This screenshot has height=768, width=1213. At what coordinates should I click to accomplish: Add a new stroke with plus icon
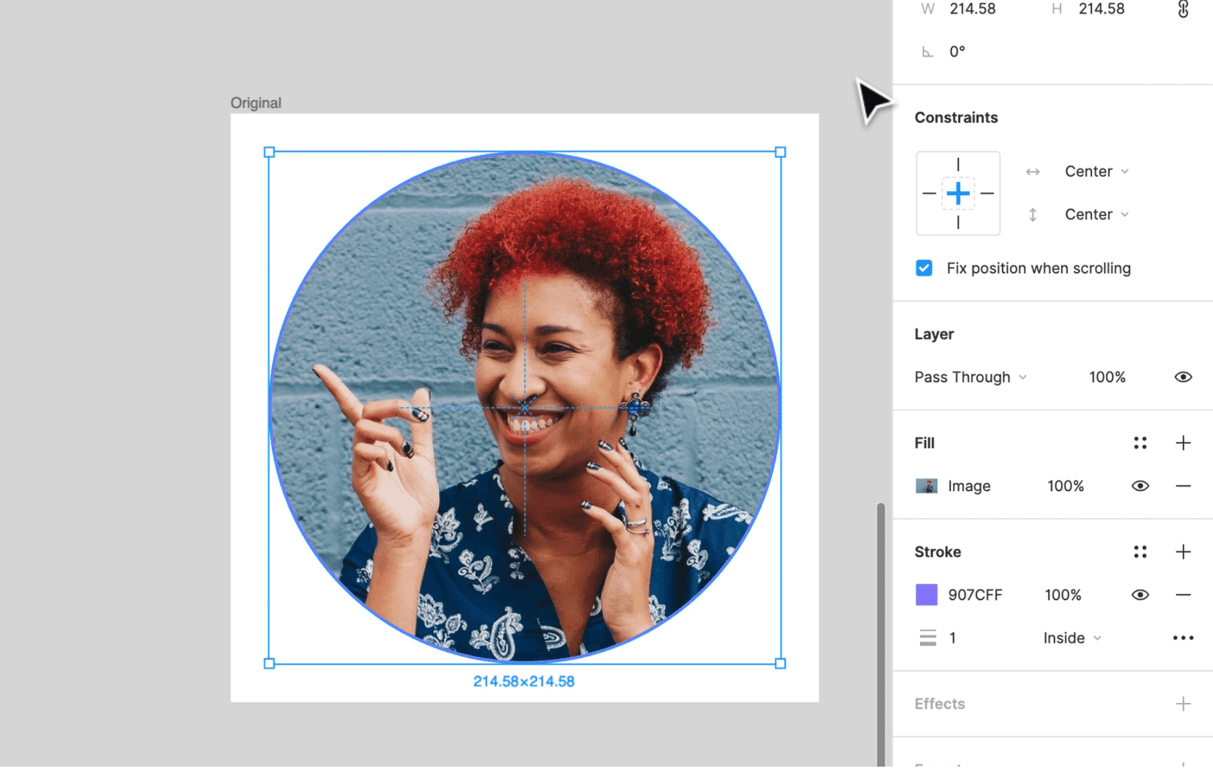(1183, 552)
